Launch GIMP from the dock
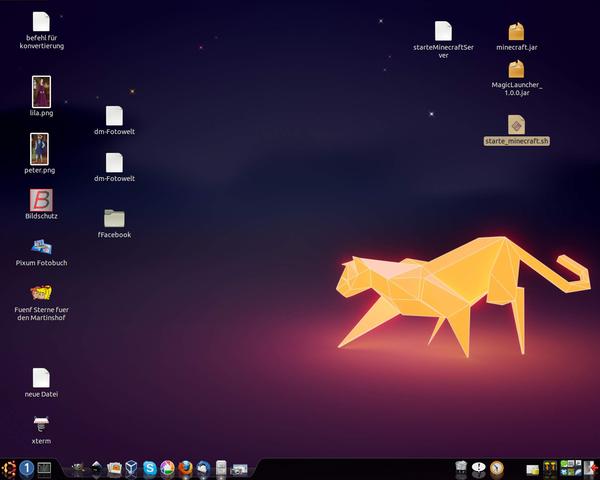600x480 pixels. click(78, 468)
